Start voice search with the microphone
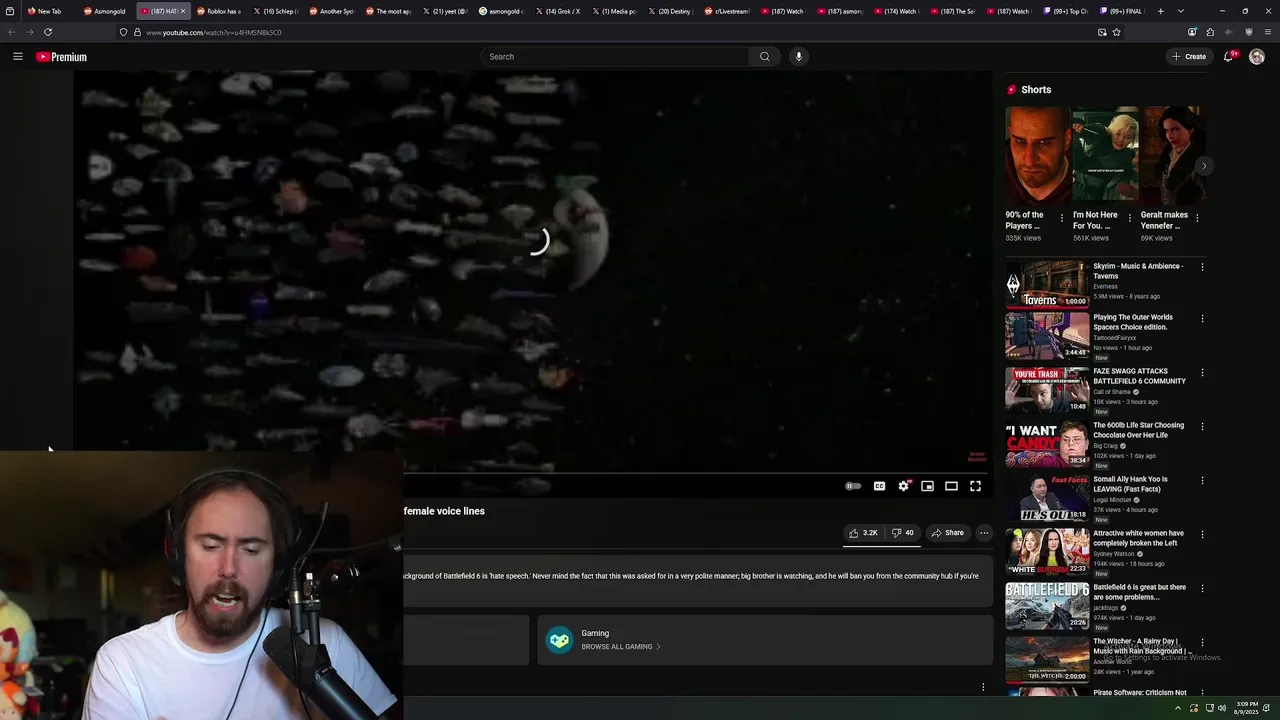 [x=798, y=57]
